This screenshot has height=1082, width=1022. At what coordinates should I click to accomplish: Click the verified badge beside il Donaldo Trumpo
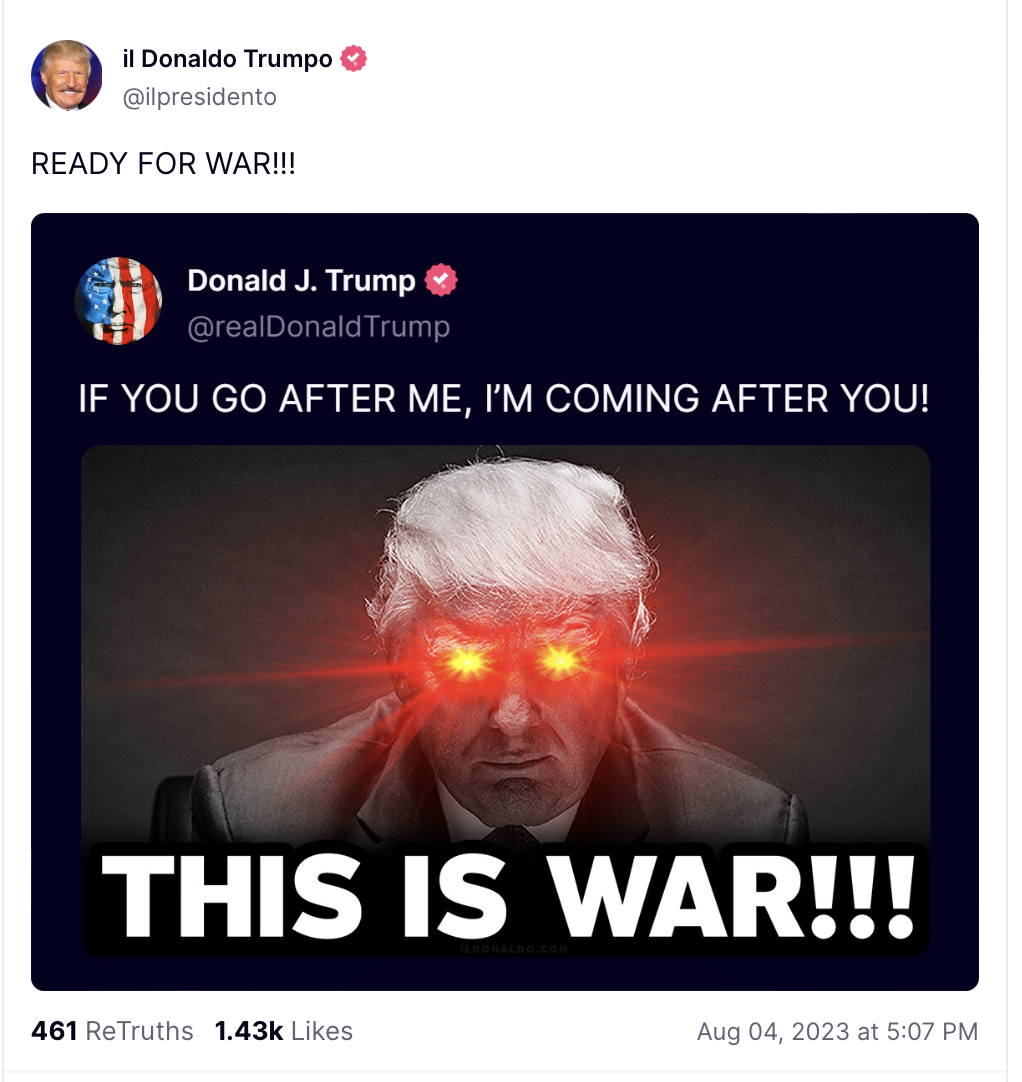(353, 59)
